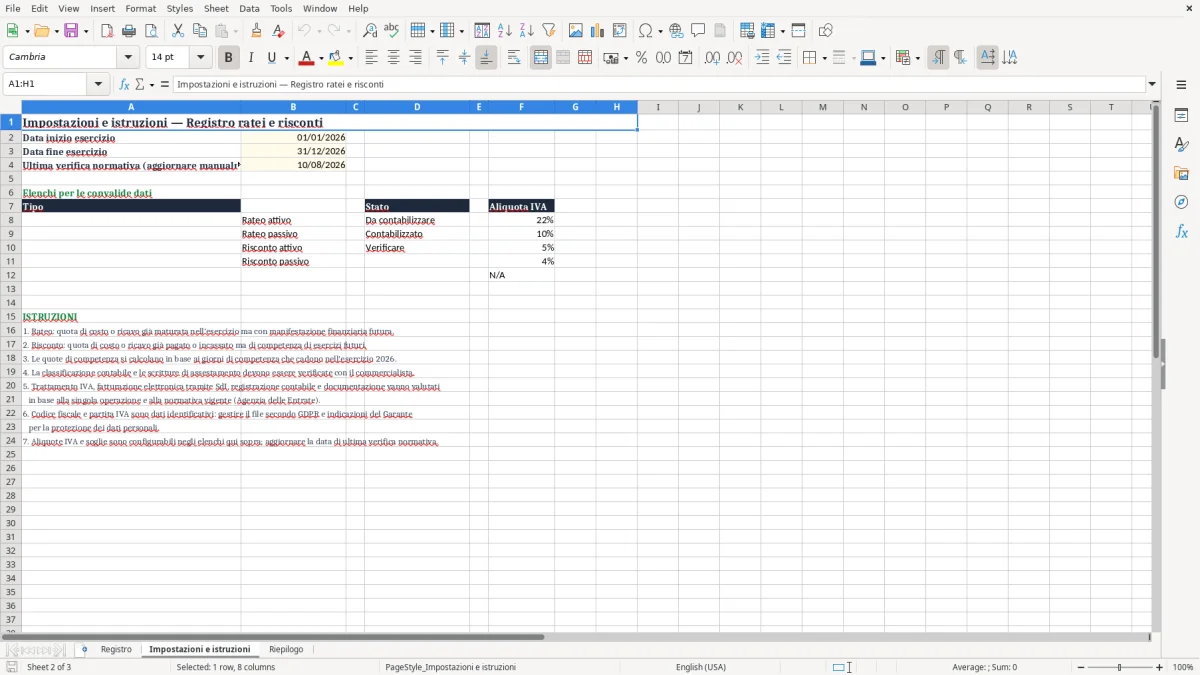Run the spelling check

[x=392, y=31]
